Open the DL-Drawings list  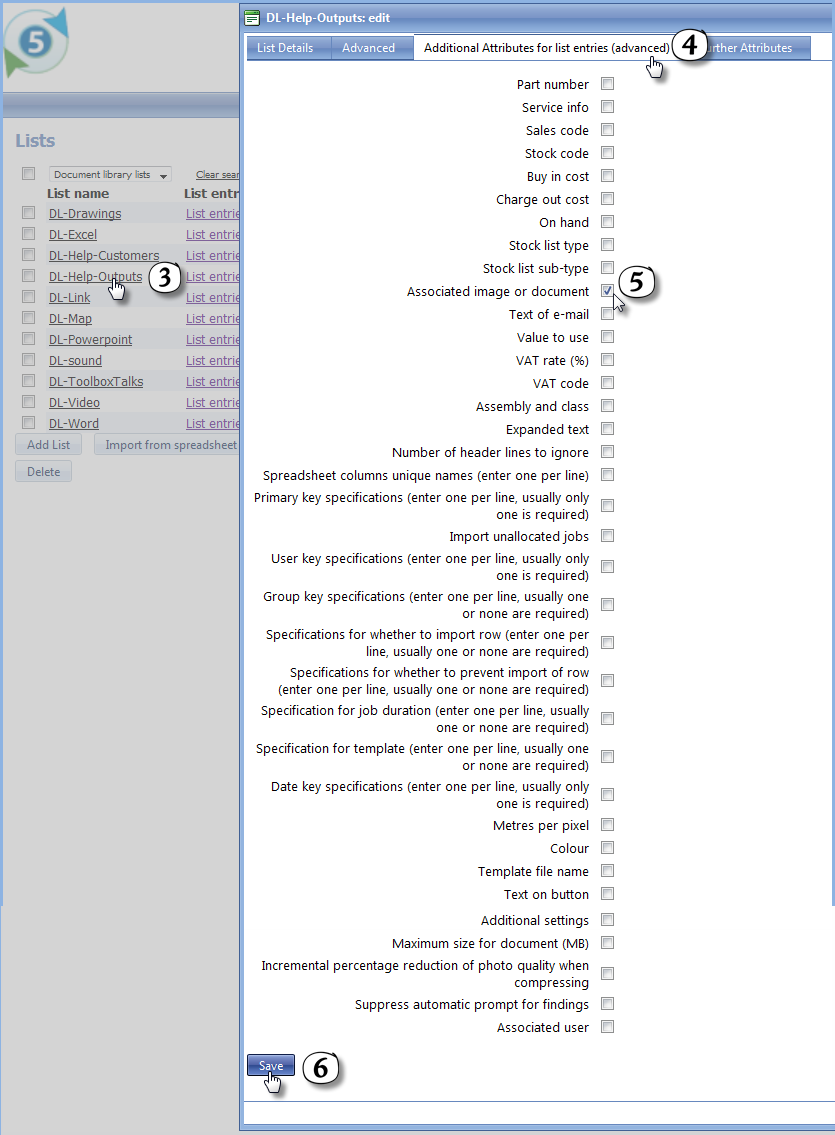(x=85, y=214)
